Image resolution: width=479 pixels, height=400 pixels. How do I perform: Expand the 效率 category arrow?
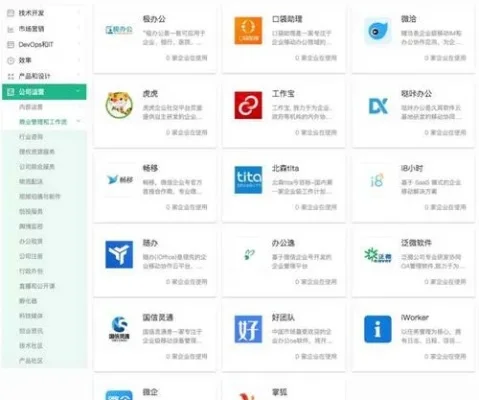point(79,60)
